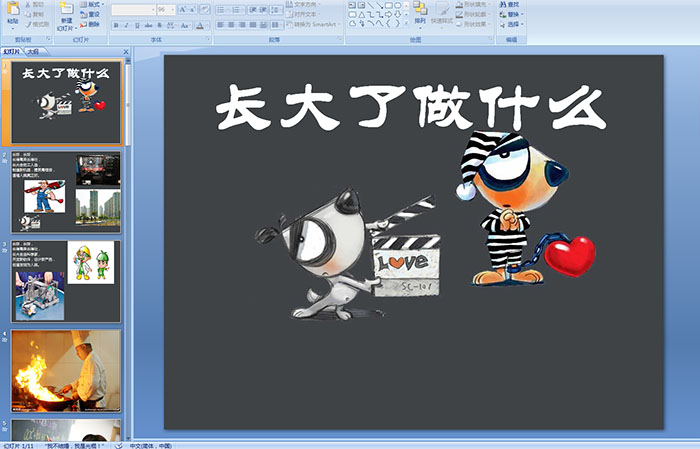Expand the Select (选择) dropdown
The image size is (700, 449).
(x=512, y=25)
